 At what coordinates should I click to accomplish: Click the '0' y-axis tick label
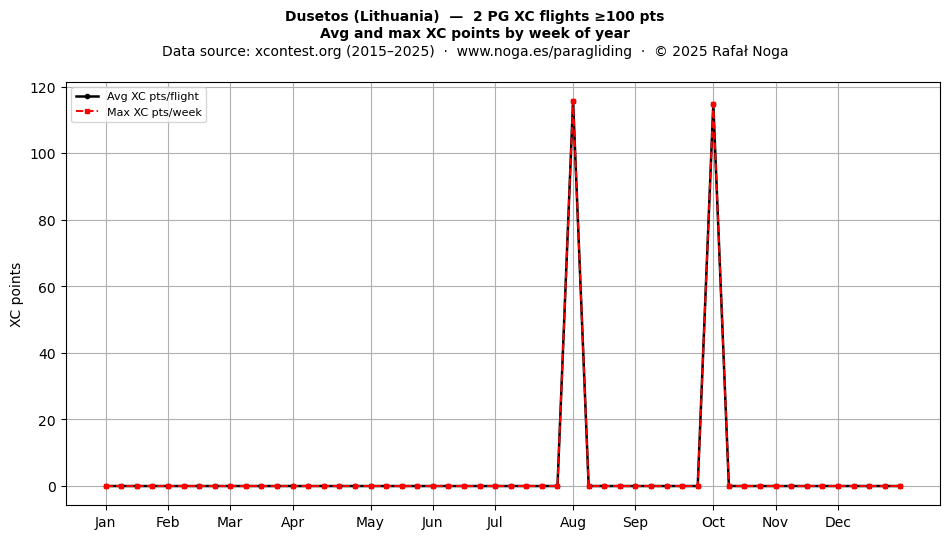[x=51, y=487]
